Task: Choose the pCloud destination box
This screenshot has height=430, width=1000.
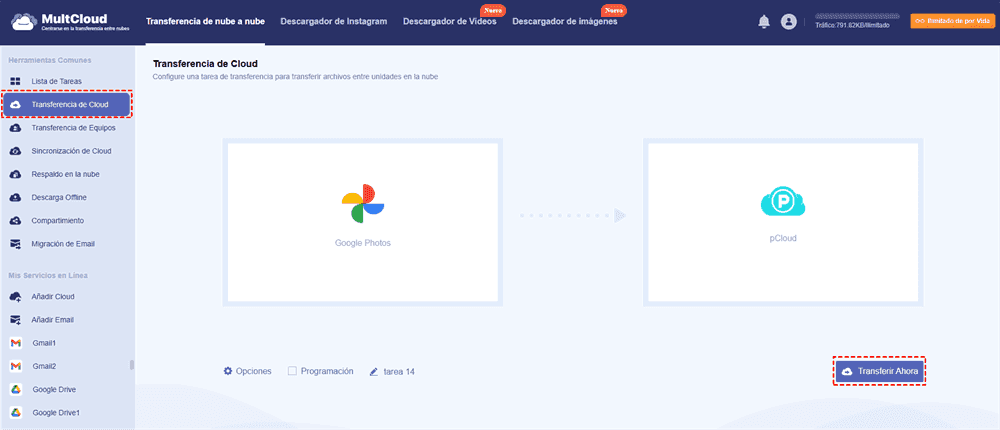Action: tap(783, 222)
